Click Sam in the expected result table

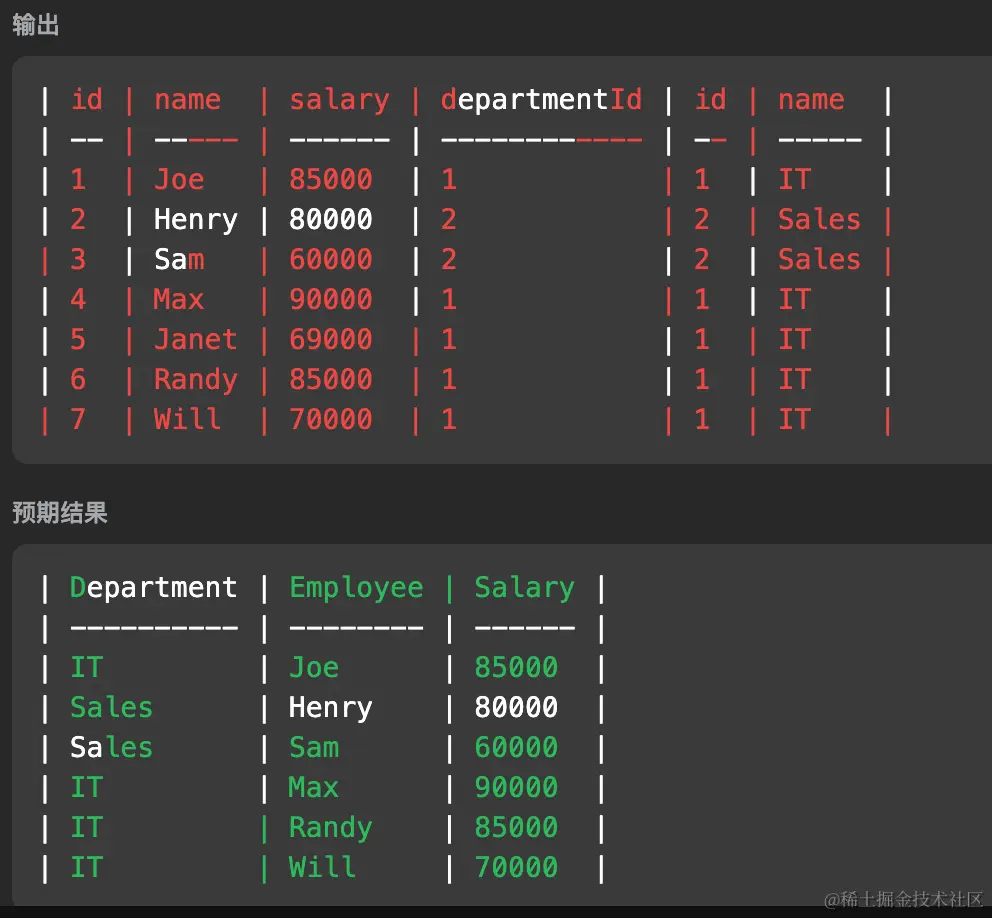click(314, 748)
